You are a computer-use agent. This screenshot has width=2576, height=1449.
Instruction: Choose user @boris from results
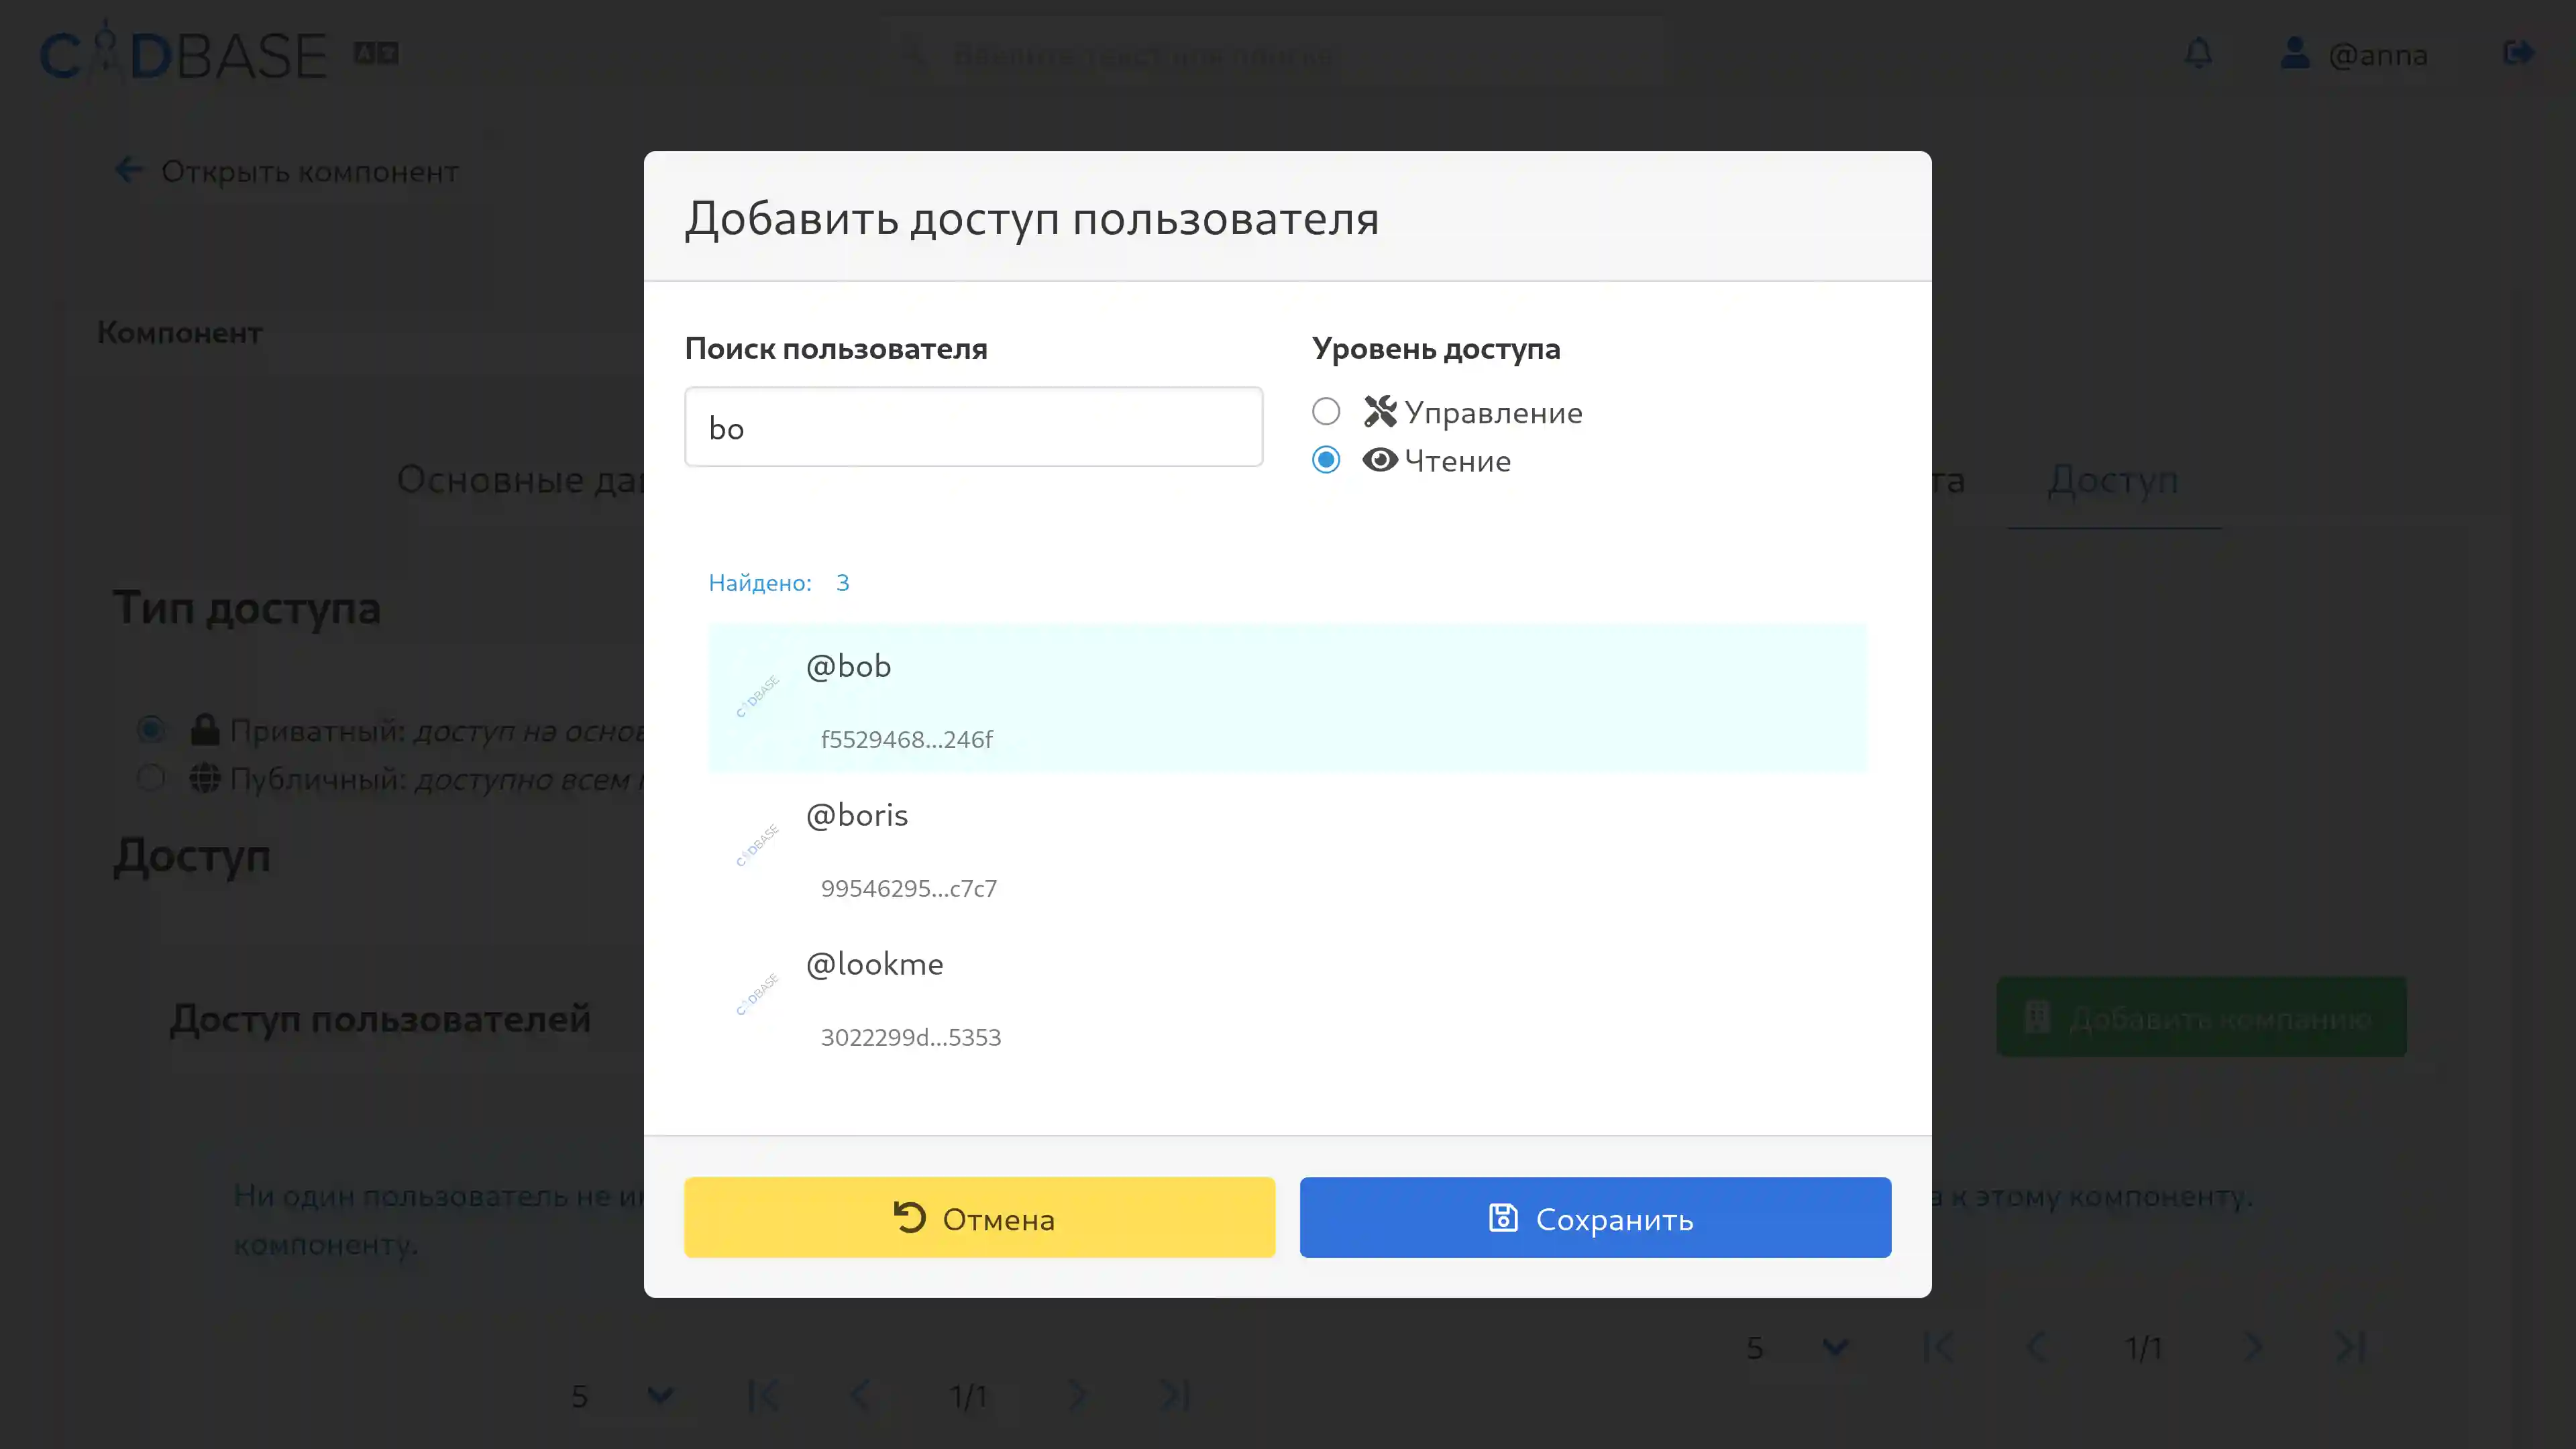click(1287, 847)
